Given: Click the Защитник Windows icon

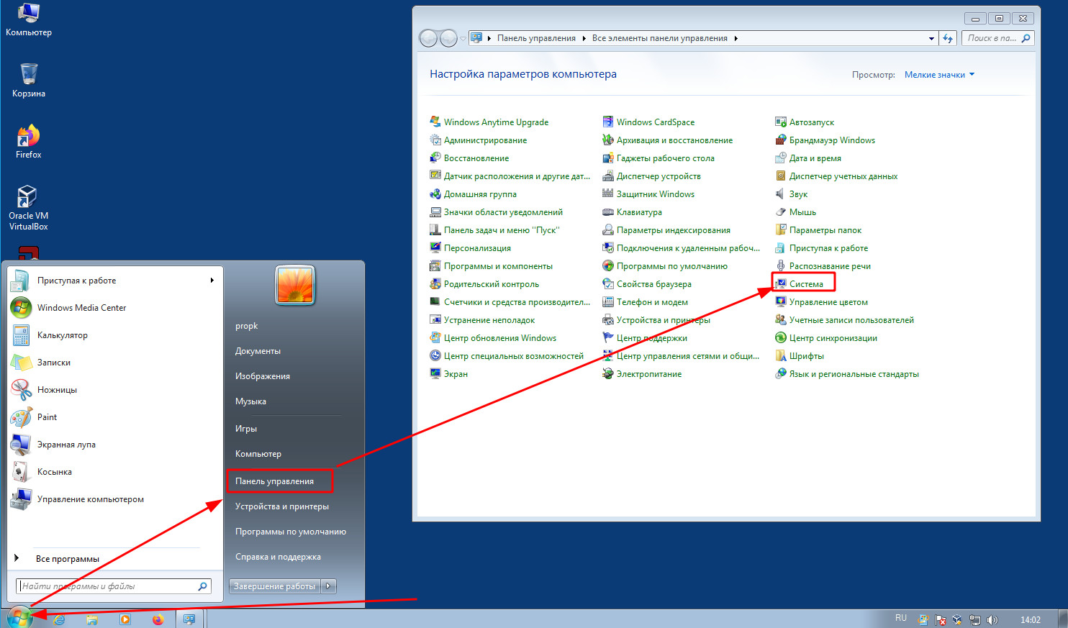Looking at the screenshot, I should tap(608, 194).
